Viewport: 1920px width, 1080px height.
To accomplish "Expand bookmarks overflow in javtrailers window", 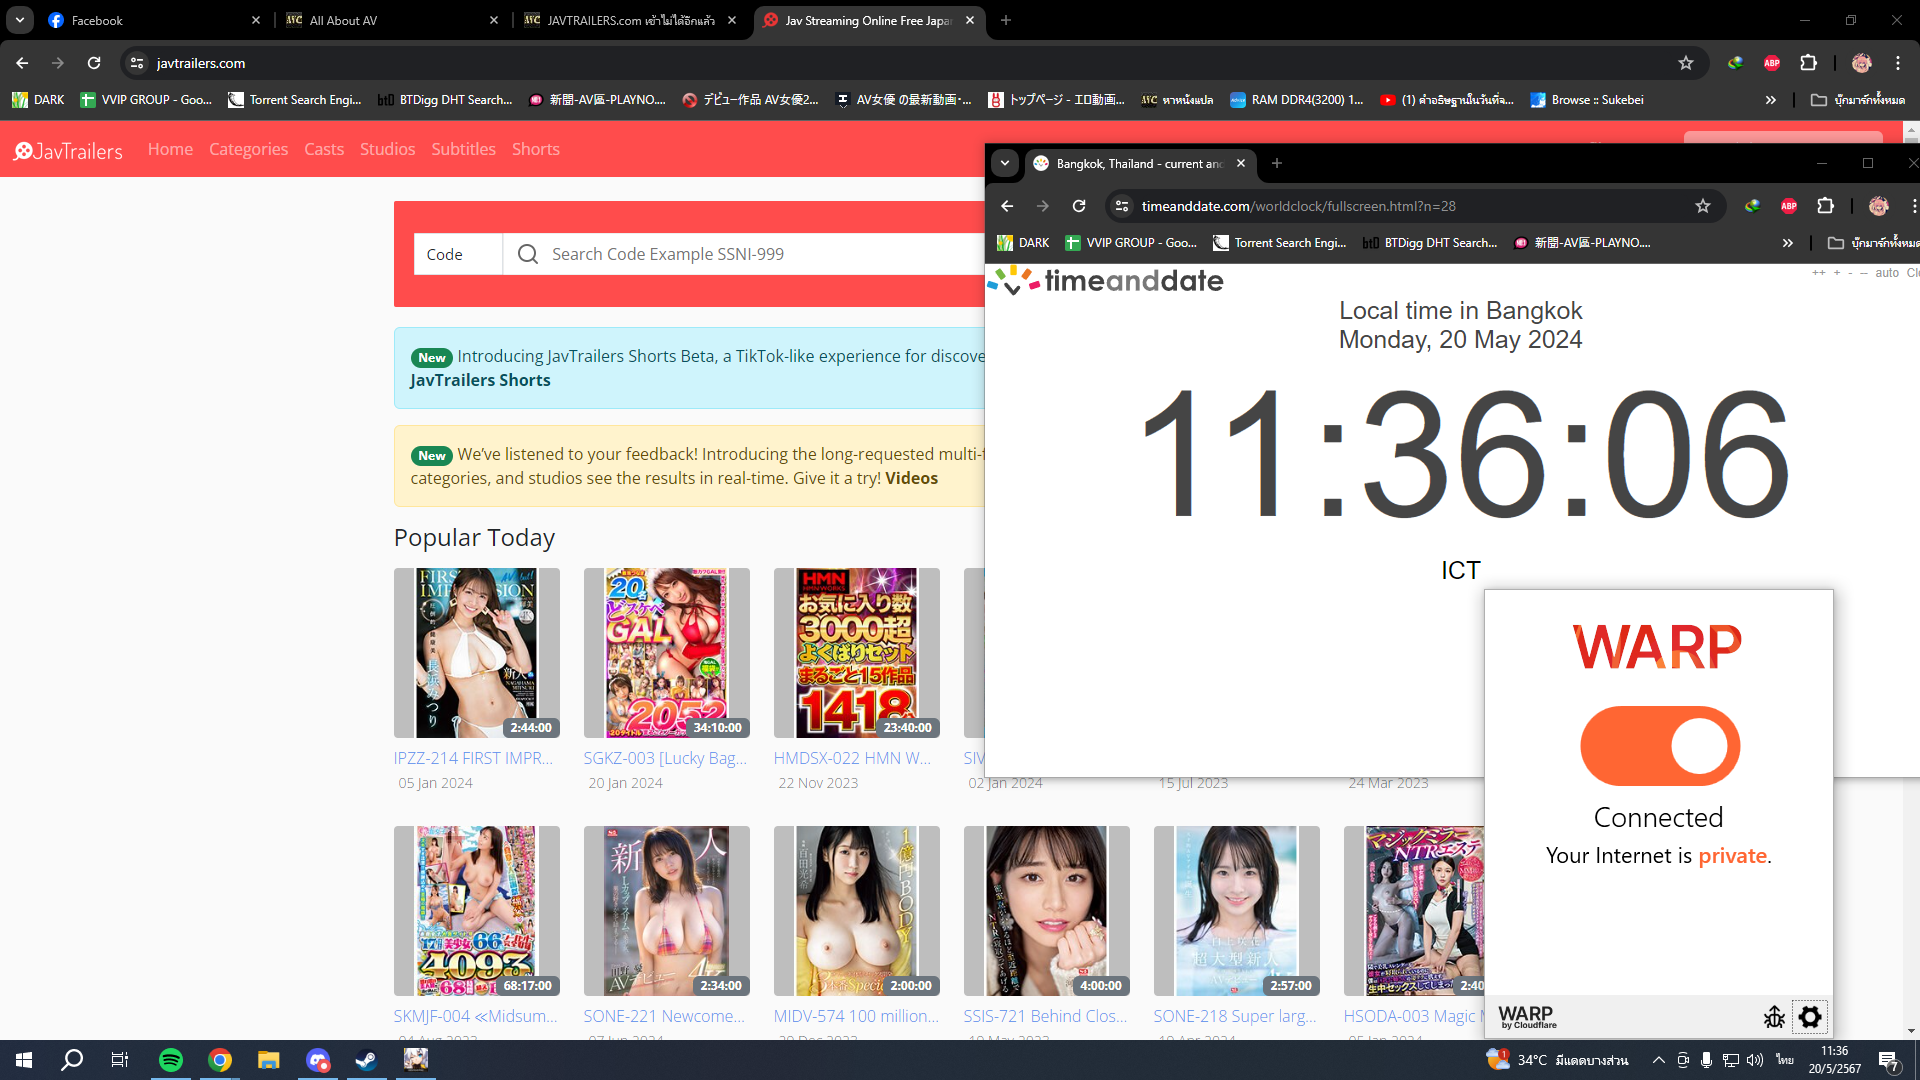I will pyautogui.click(x=1770, y=100).
